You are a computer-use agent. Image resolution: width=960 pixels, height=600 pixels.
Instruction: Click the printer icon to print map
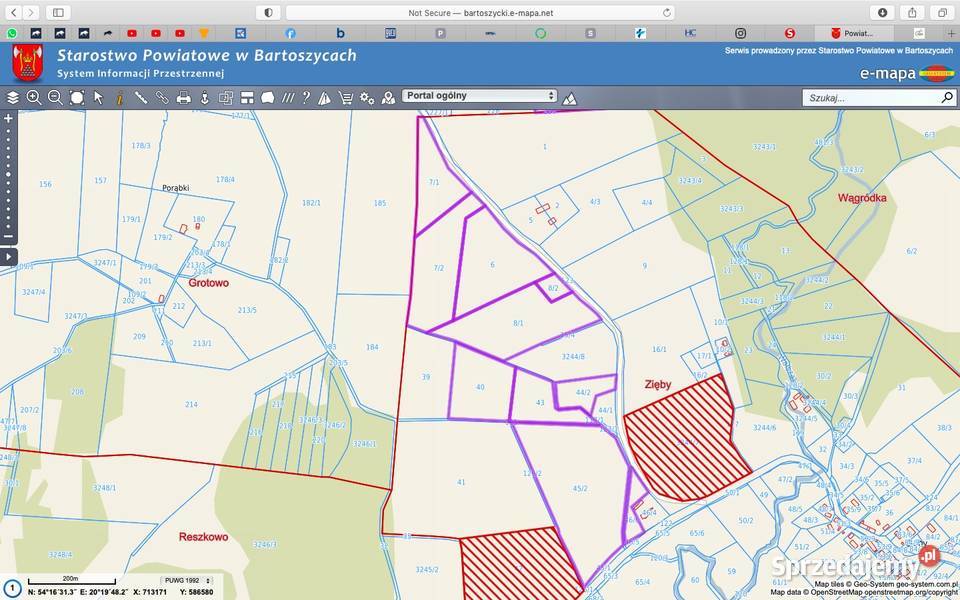coord(183,98)
